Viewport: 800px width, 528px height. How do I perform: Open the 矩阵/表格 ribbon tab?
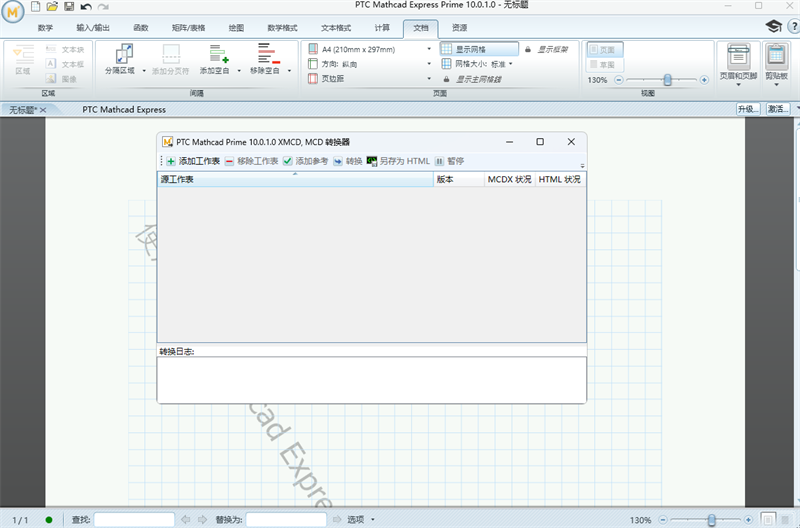coord(188,28)
